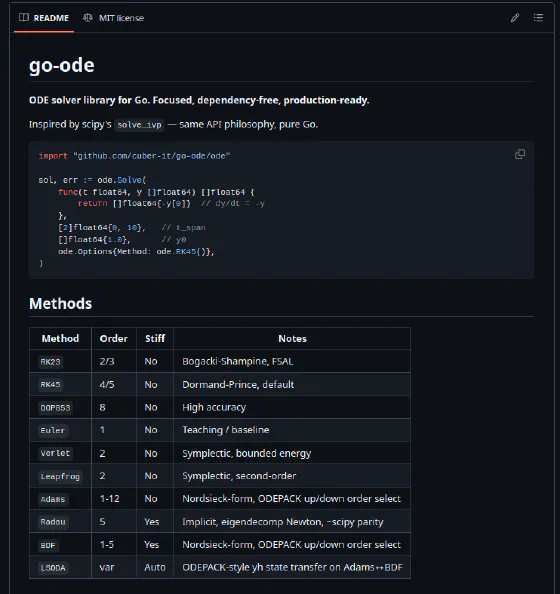This screenshot has width=560, height=594.
Task: Click the Order column header
Action: tap(114, 338)
